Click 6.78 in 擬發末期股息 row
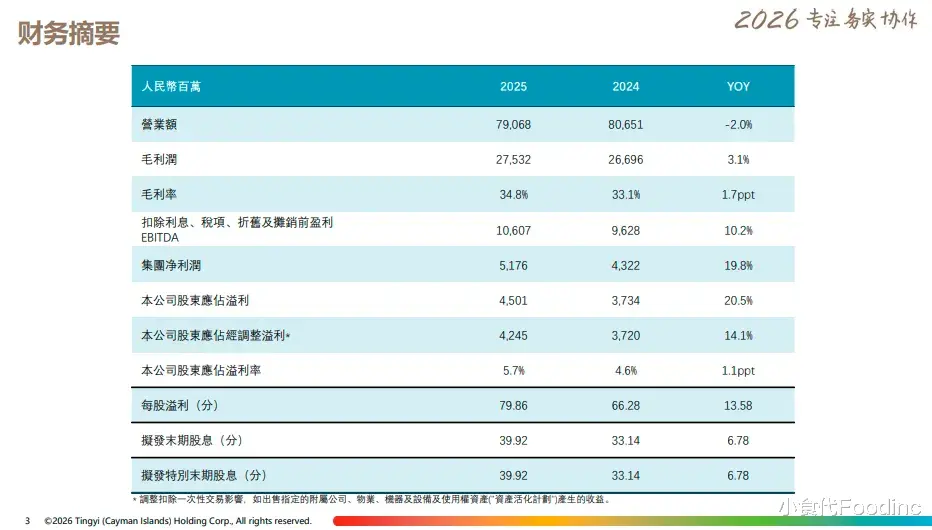This screenshot has width=932, height=530. [738, 441]
